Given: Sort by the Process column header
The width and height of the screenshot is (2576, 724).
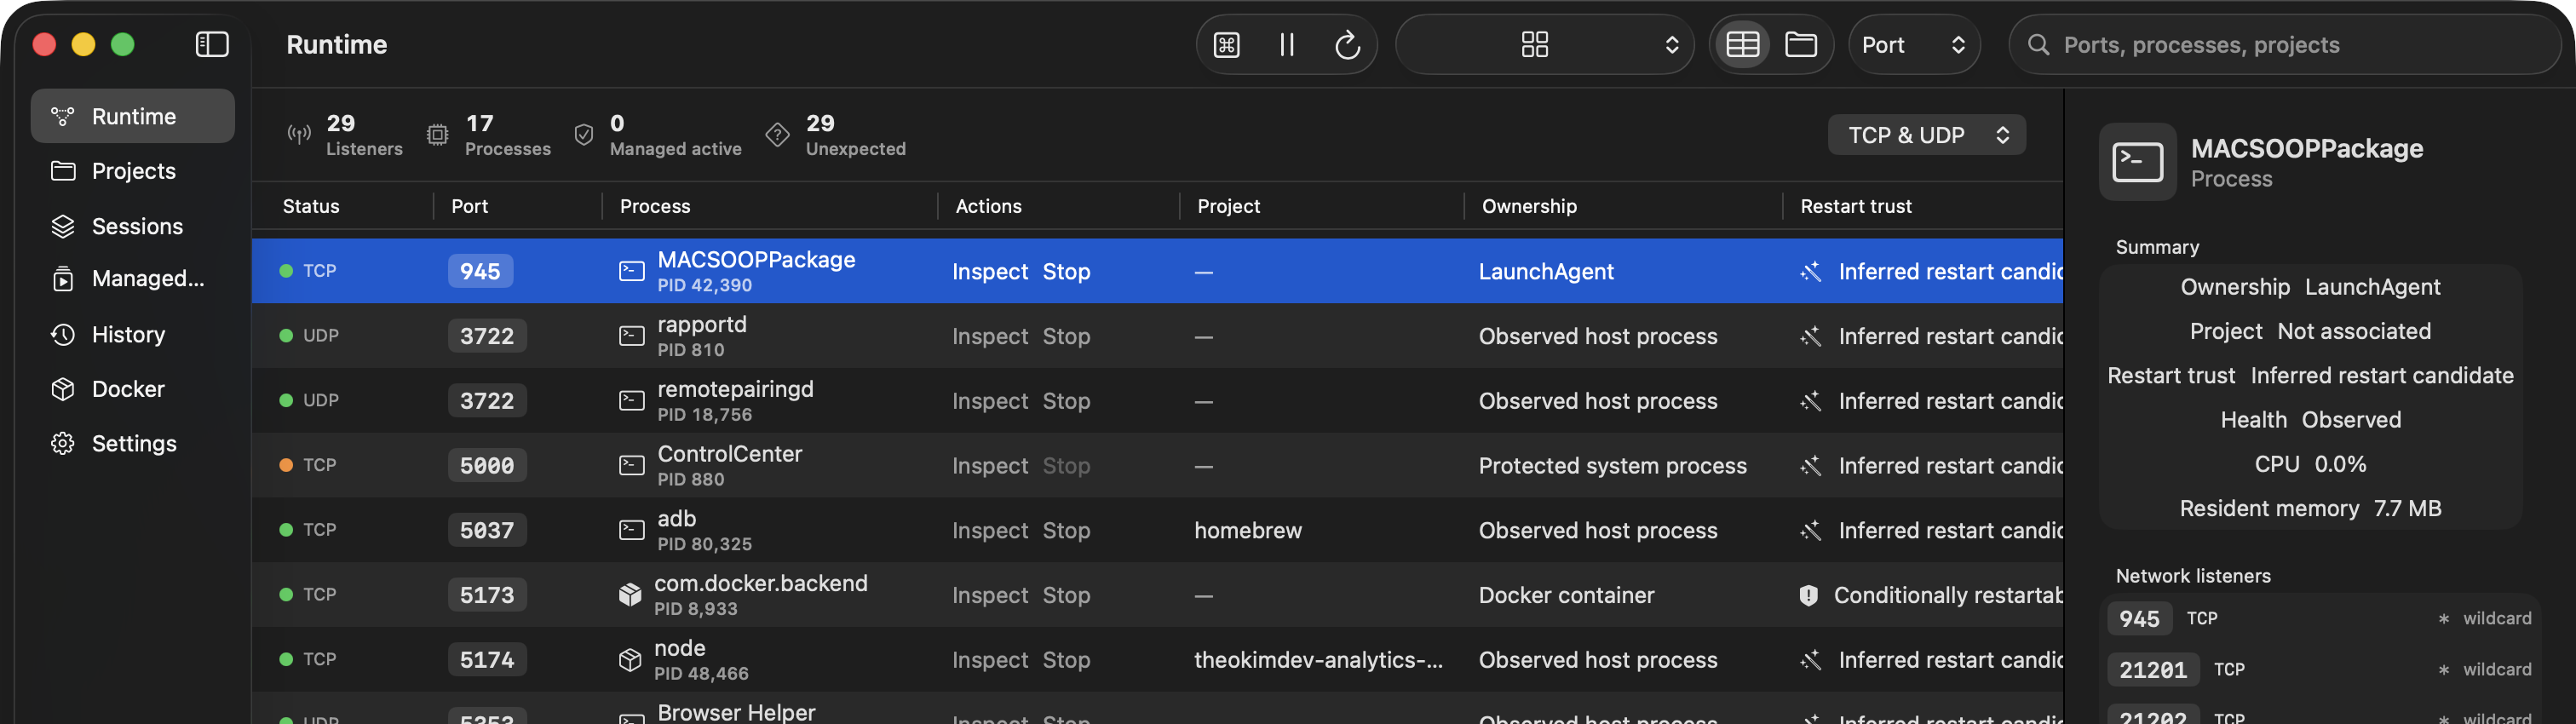Looking at the screenshot, I should point(655,207).
